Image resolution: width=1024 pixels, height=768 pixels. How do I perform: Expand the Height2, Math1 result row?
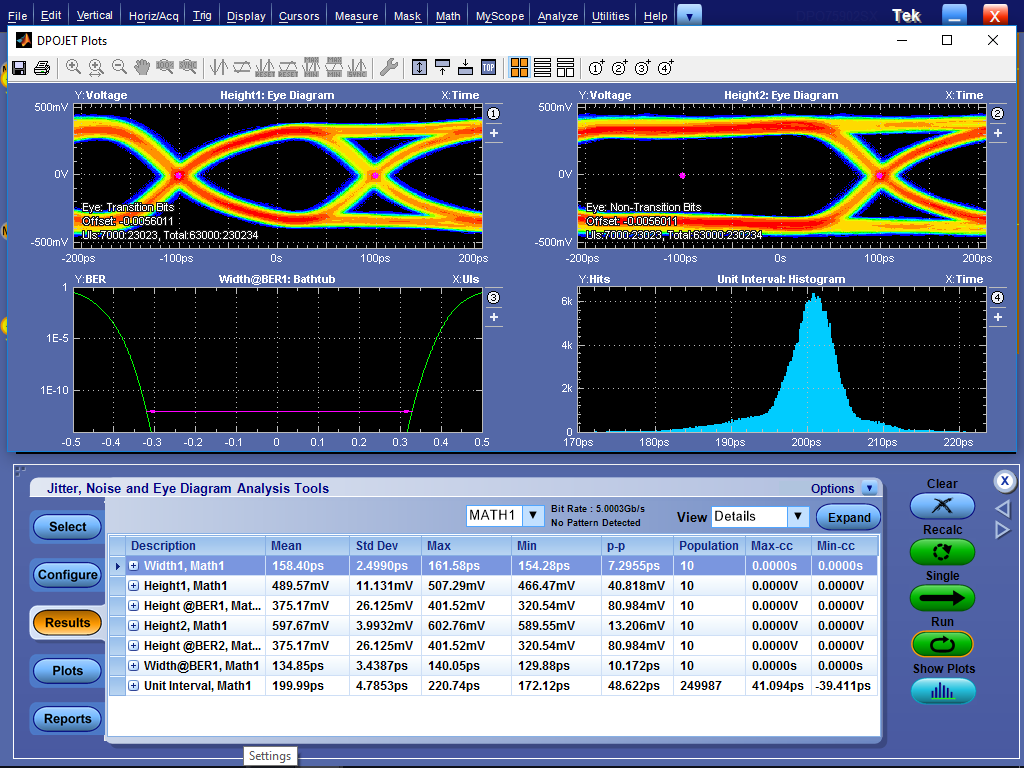click(x=133, y=626)
